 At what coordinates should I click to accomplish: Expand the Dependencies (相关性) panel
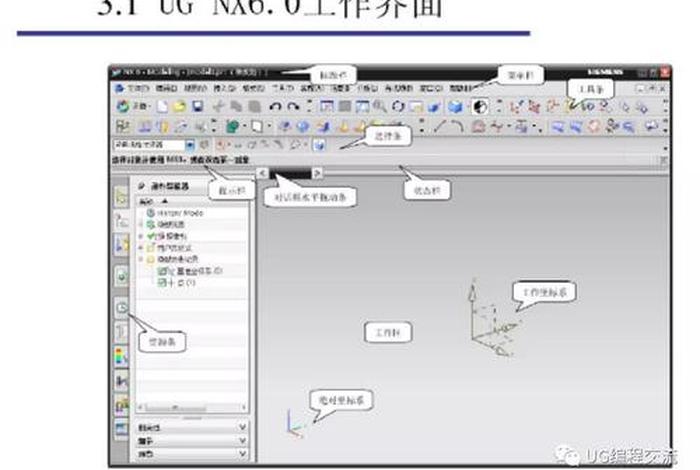coord(192,428)
